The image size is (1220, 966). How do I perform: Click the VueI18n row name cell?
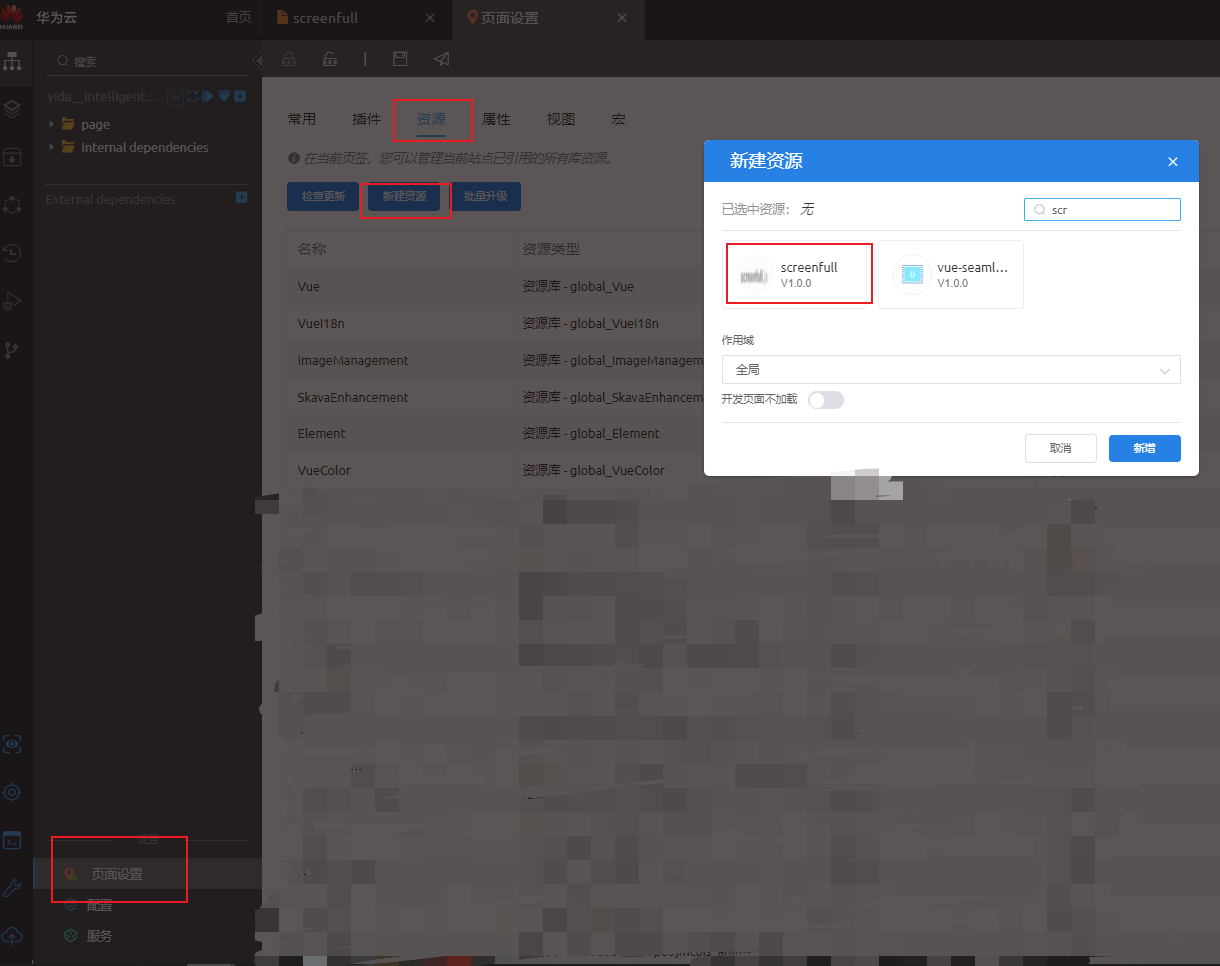[400, 323]
